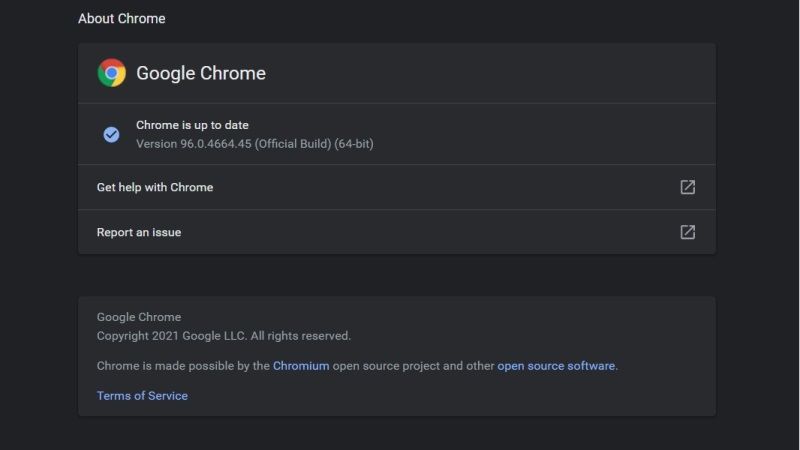
Task: Click the blue up-to-date checkmark icon
Action: pyautogui.click(x=111, y=135)
